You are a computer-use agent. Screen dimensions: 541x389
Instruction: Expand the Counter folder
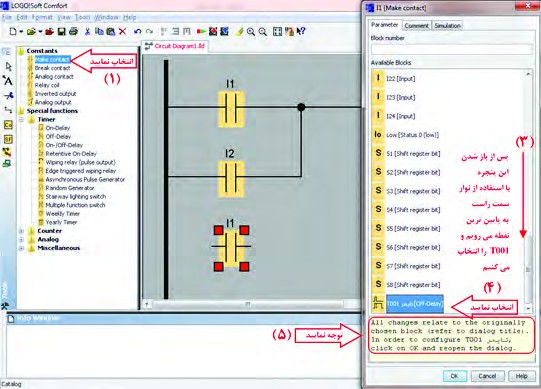[21, 231]
